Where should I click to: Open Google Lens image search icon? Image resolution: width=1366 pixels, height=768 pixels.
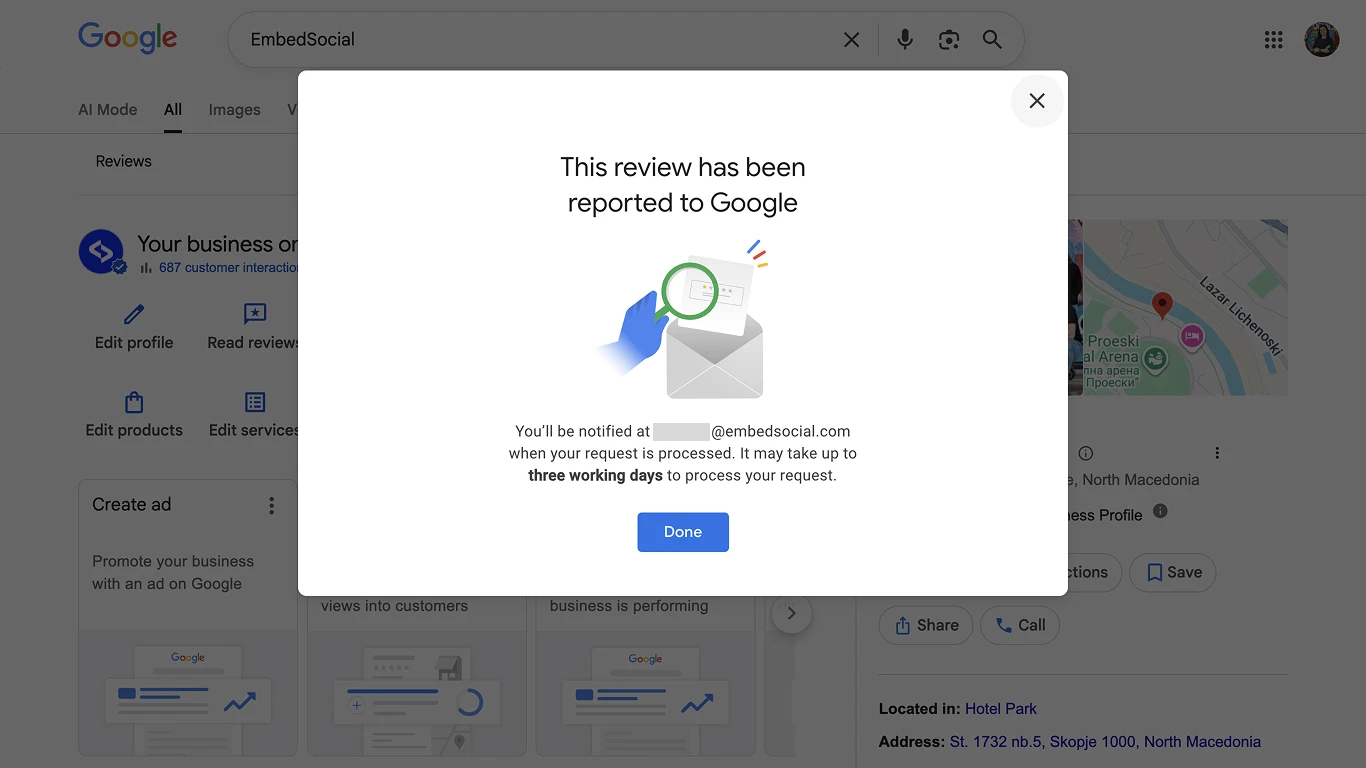(948, 39)
